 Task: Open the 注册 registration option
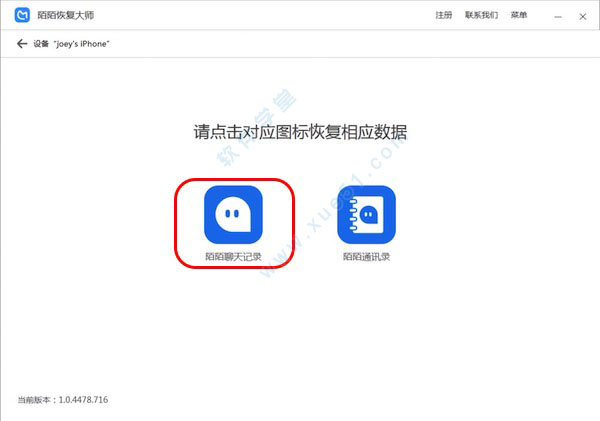pyautogui.click(x=444, y=16)
